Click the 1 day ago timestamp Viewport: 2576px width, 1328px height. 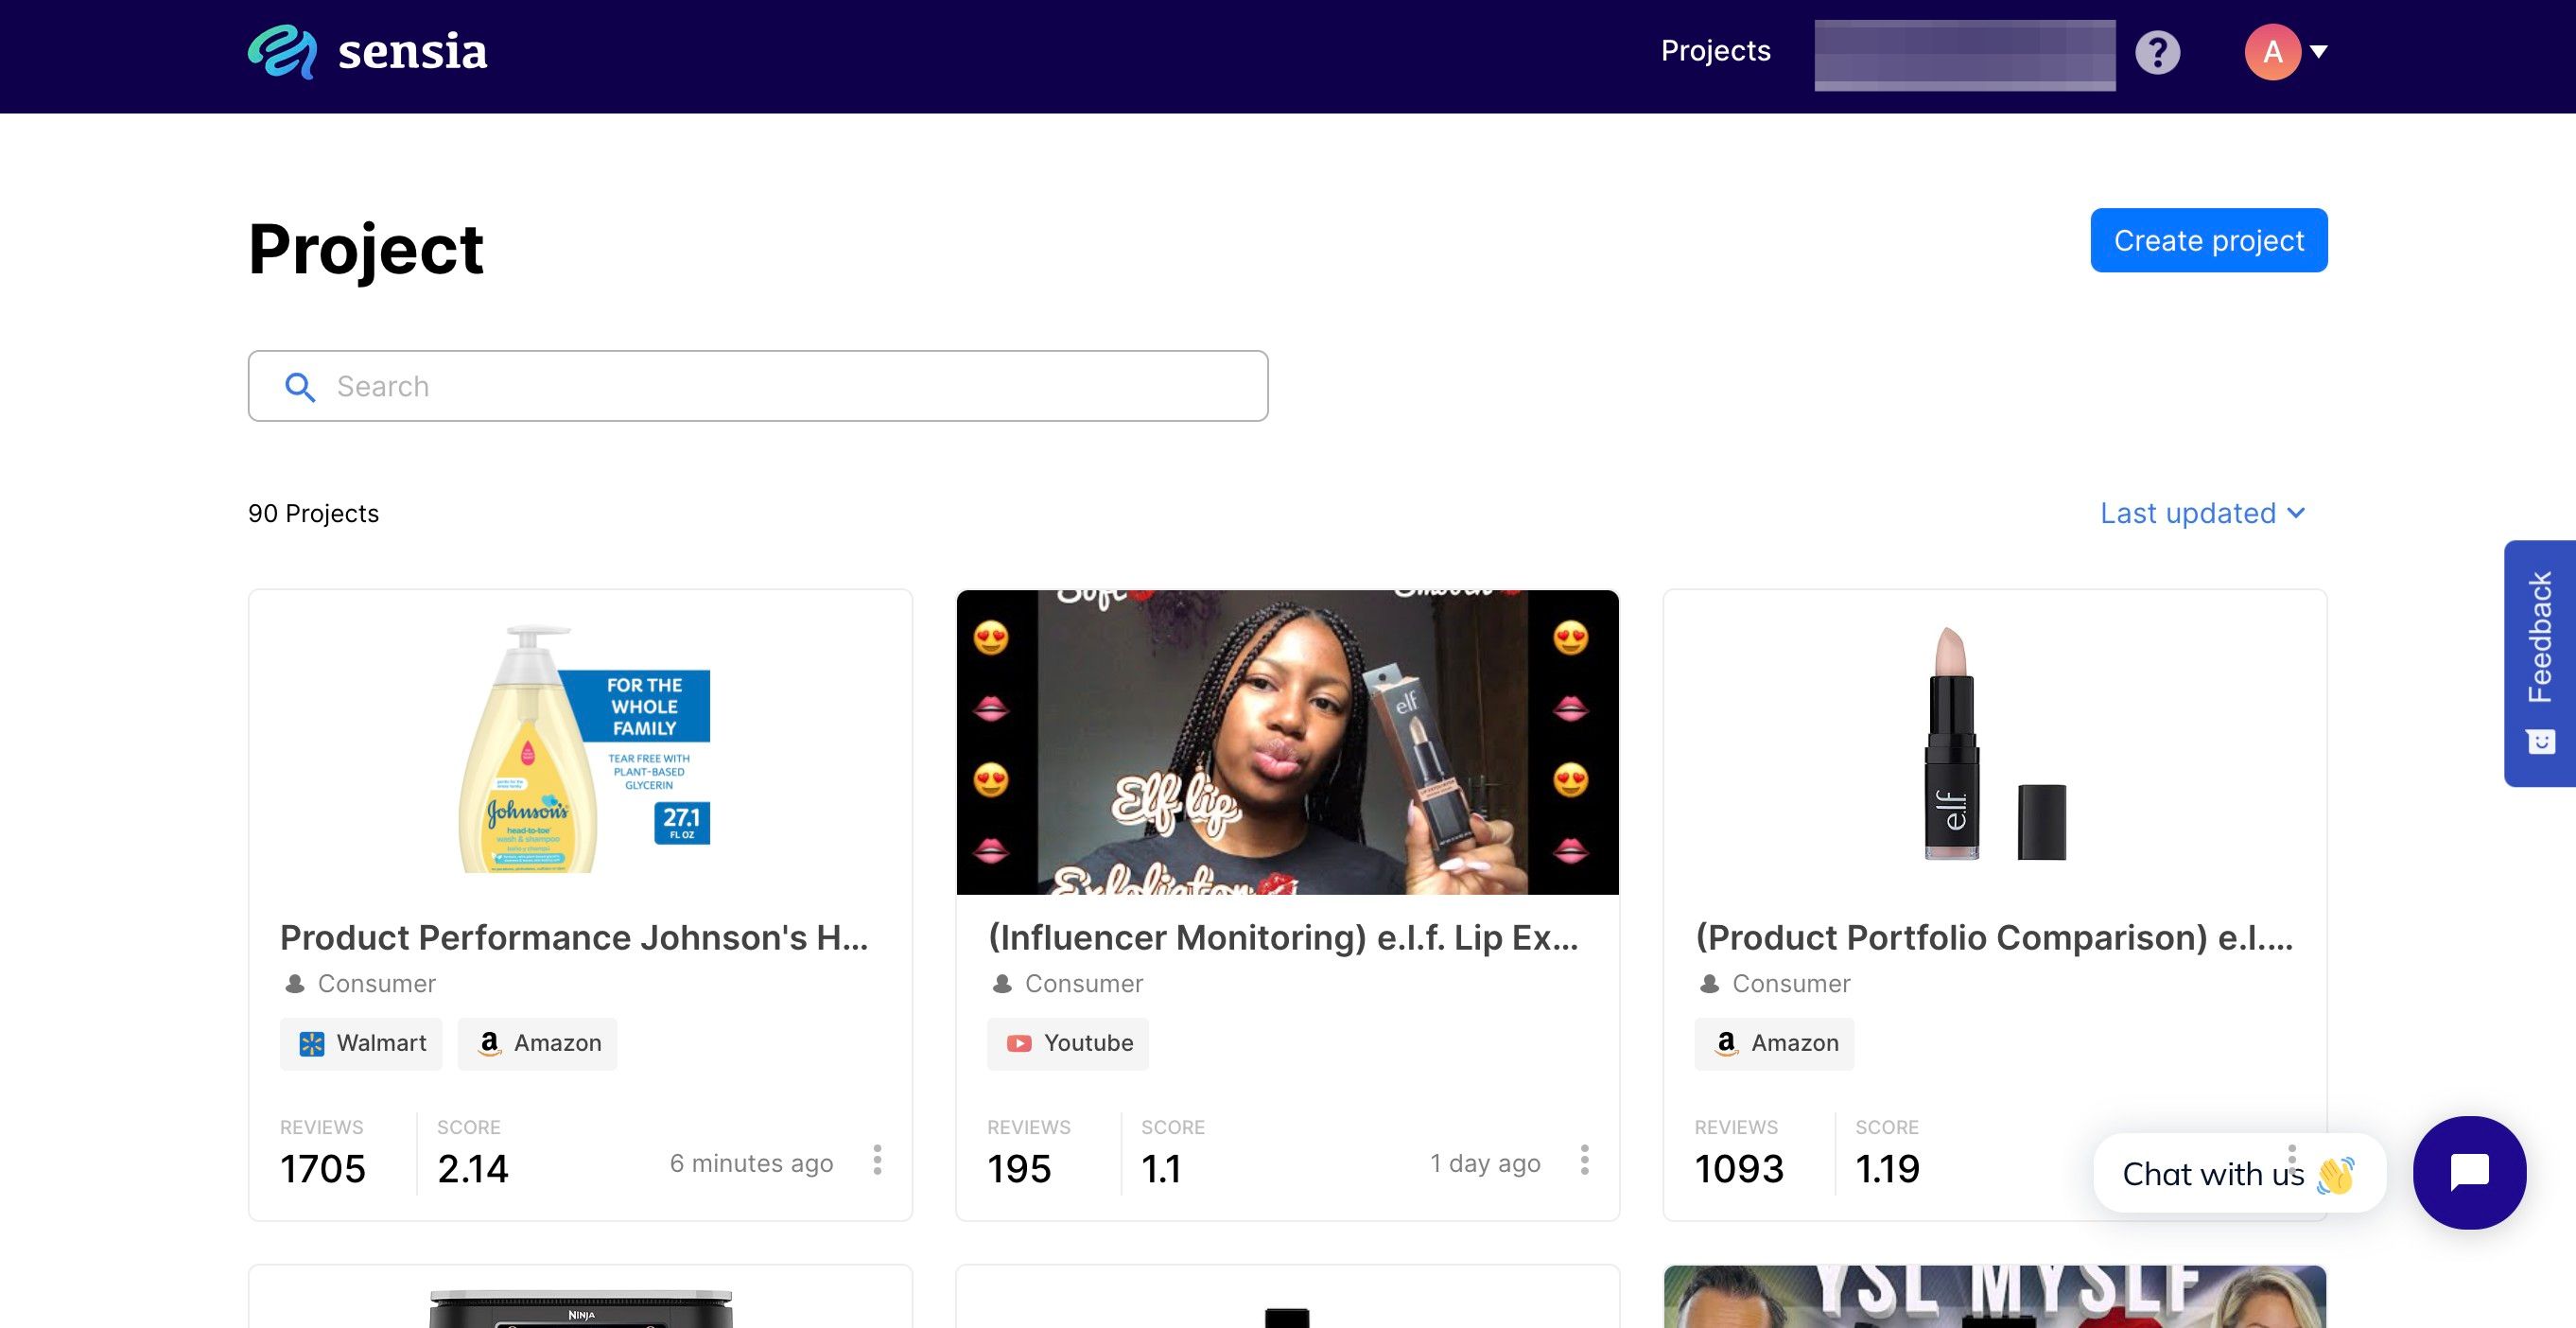[1485, 1164]
